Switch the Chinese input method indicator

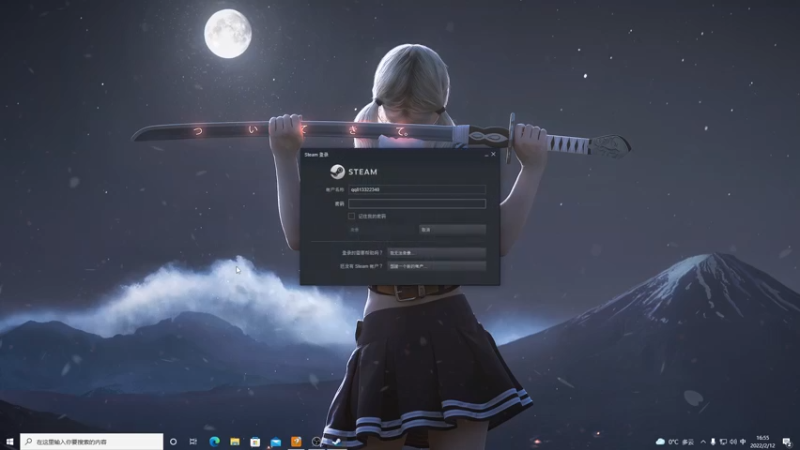coord(743,442)
